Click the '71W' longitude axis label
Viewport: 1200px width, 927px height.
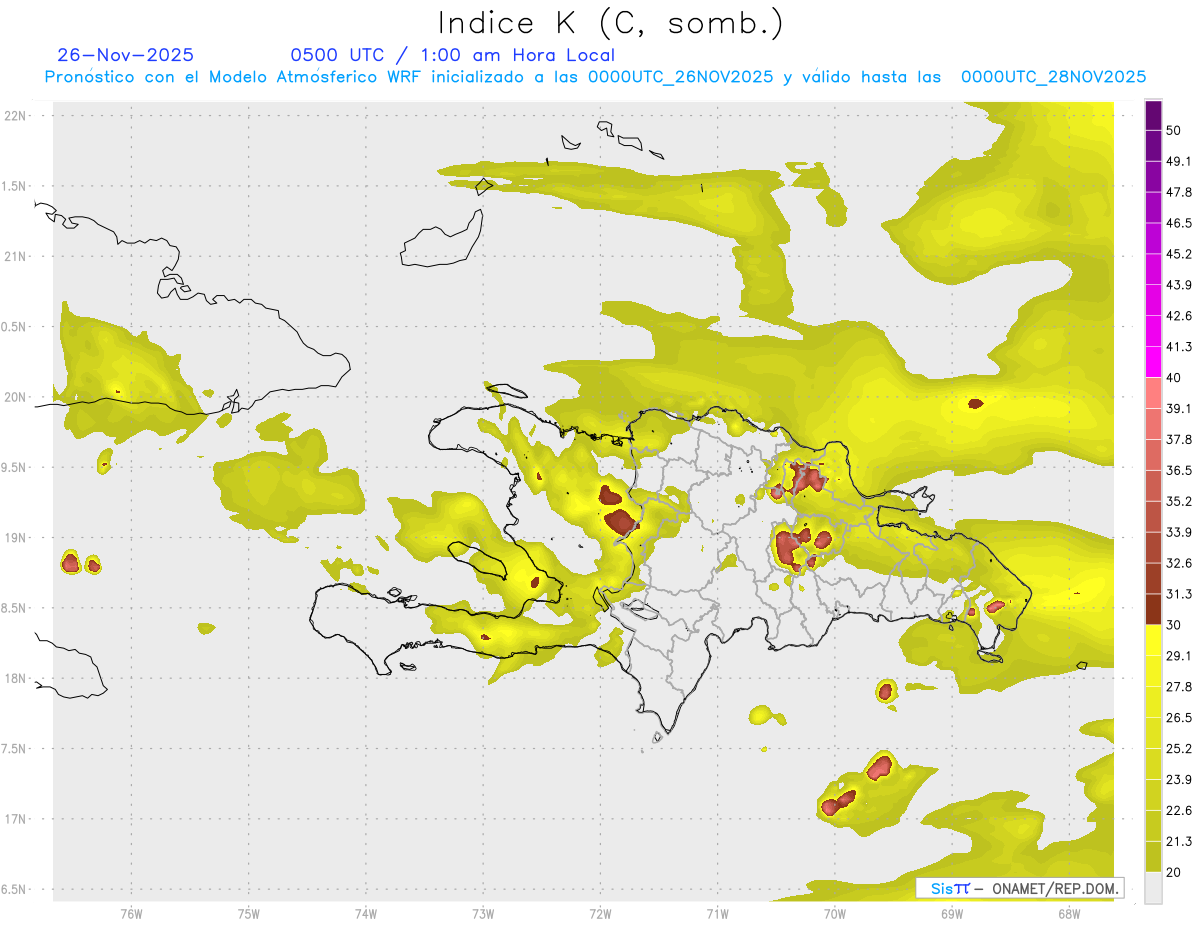point(717,913)
